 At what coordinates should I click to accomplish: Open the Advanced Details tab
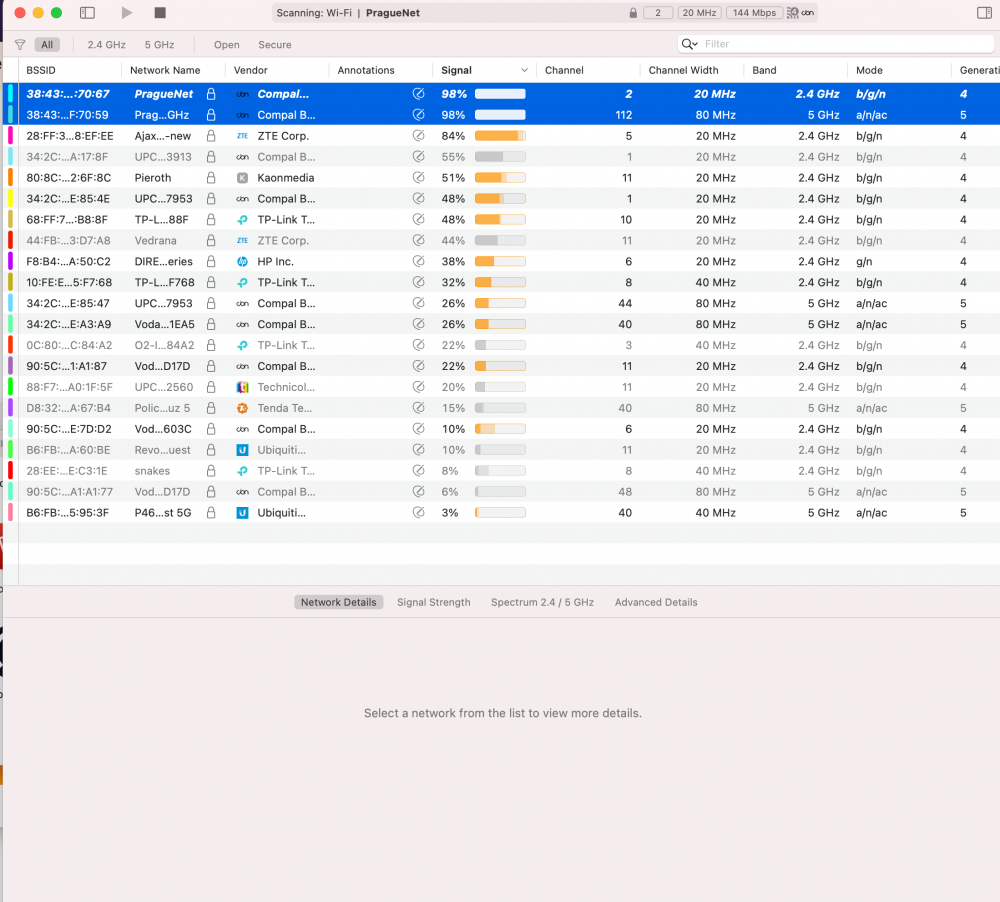point(656,602)
